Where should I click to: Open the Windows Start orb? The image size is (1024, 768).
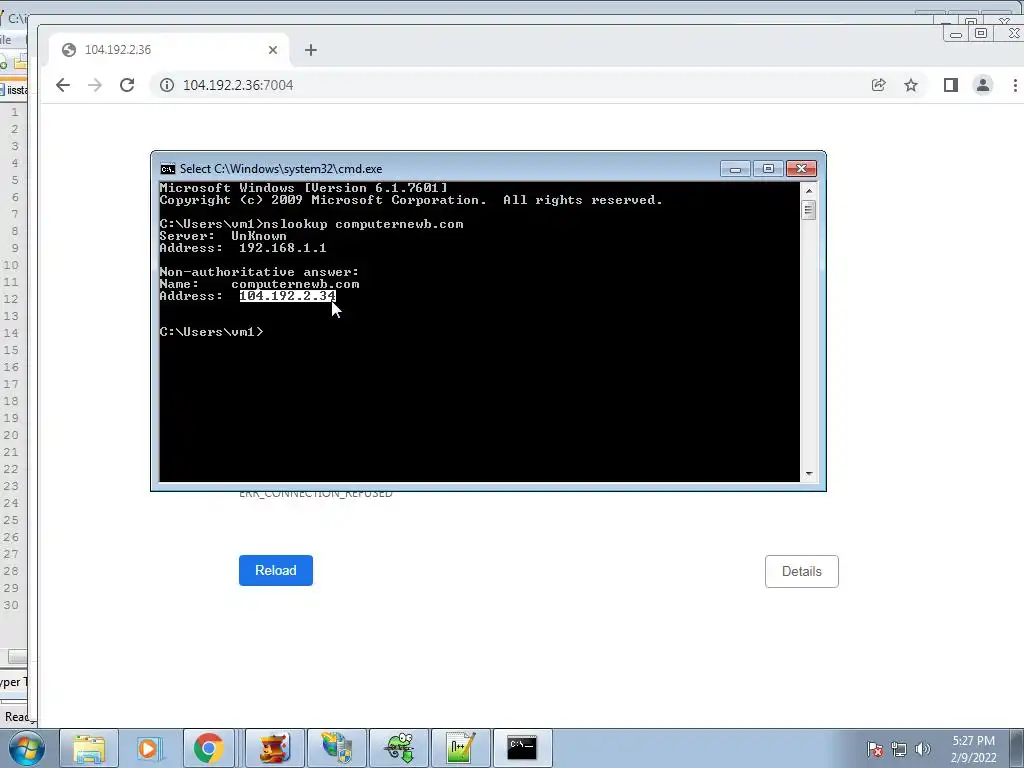click(x=27, y=748)
